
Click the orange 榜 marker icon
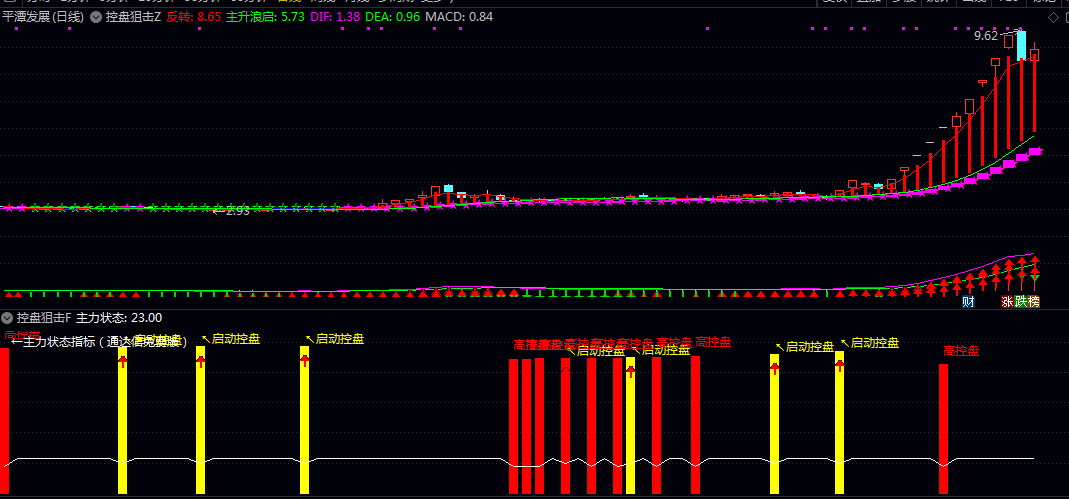1034,302
